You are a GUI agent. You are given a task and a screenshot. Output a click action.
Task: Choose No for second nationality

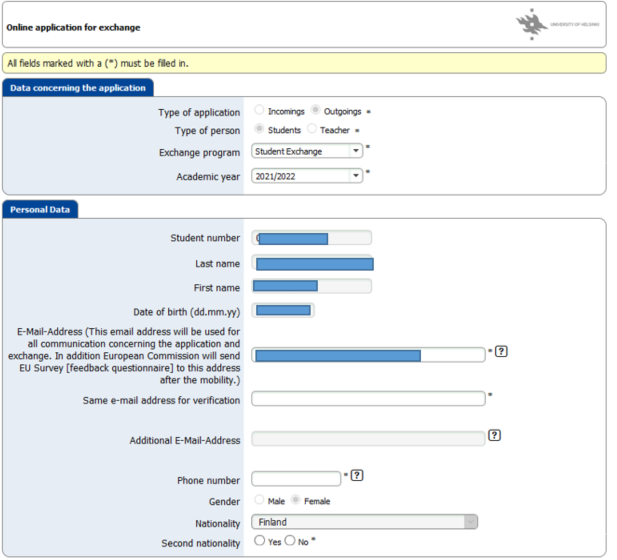[x=290, y=541]
